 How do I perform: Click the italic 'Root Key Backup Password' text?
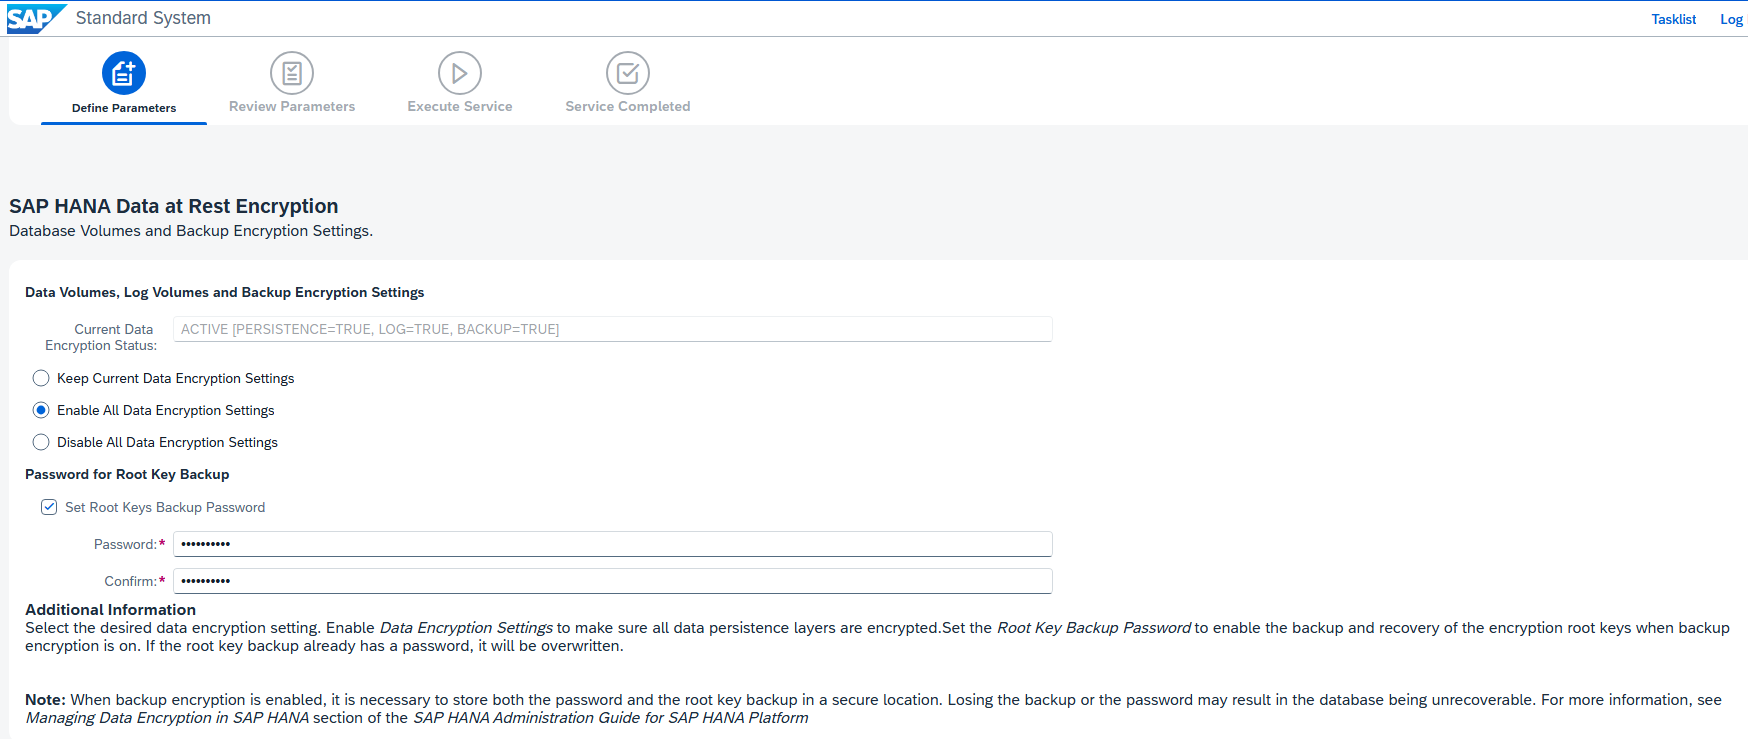point(1094,628)
